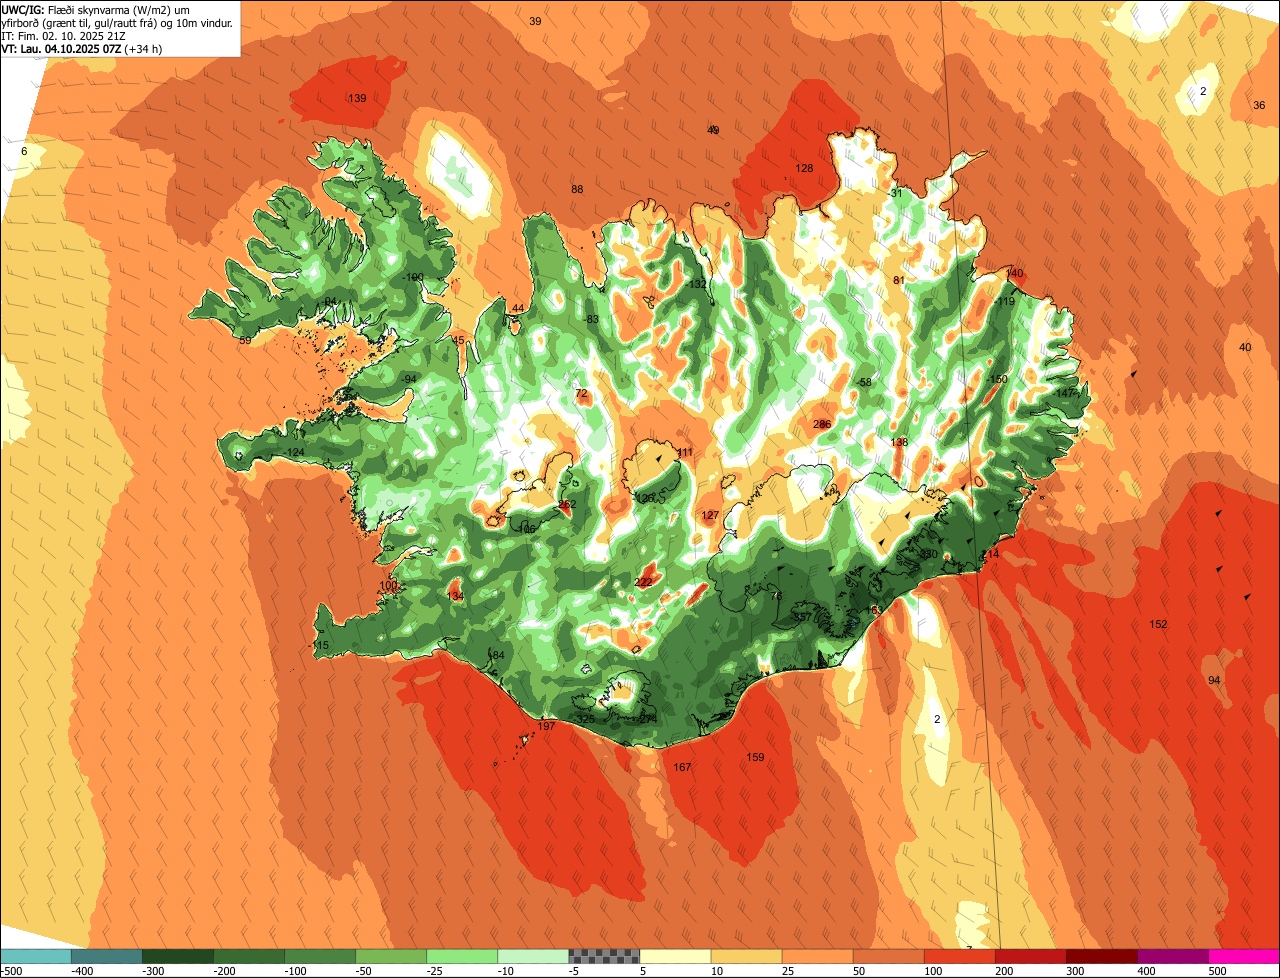Click the magenta legend swatch above 500
This screenshot has height=978, width=1280.
(1244, 956)
